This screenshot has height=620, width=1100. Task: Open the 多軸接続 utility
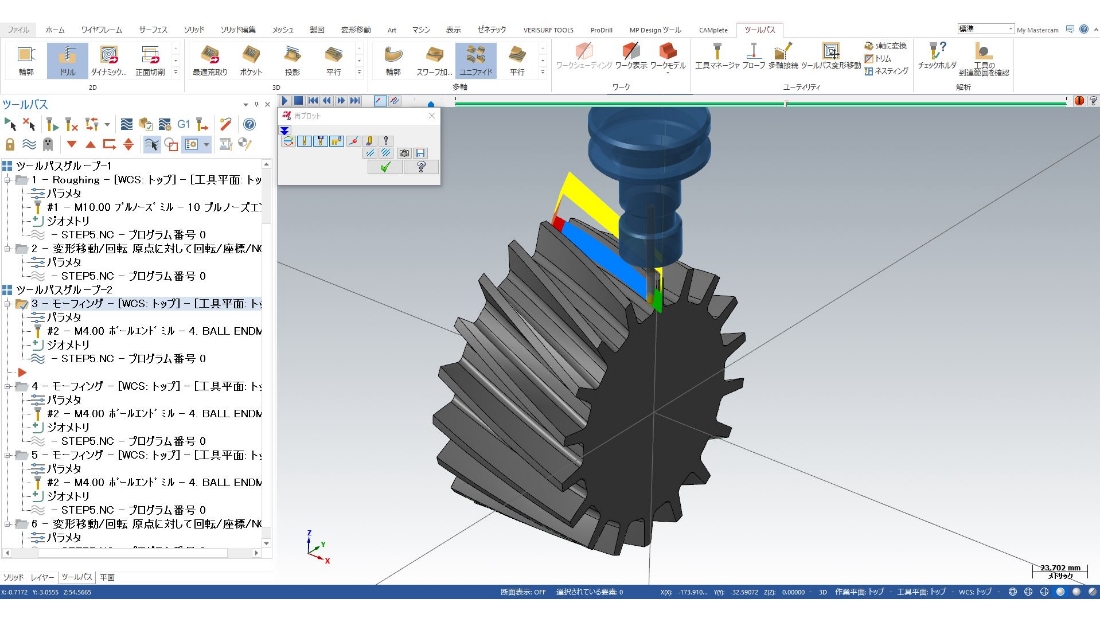(x=783, y=56)
